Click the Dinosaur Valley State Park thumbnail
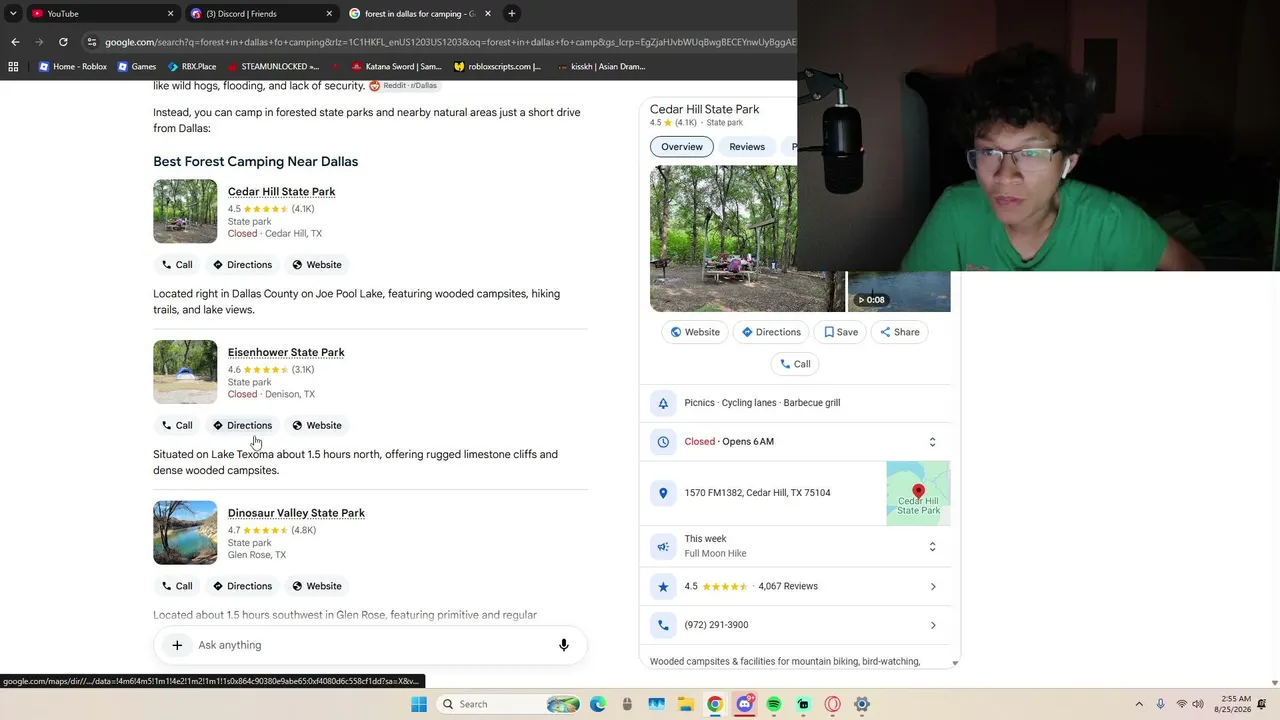 (185, 532)
